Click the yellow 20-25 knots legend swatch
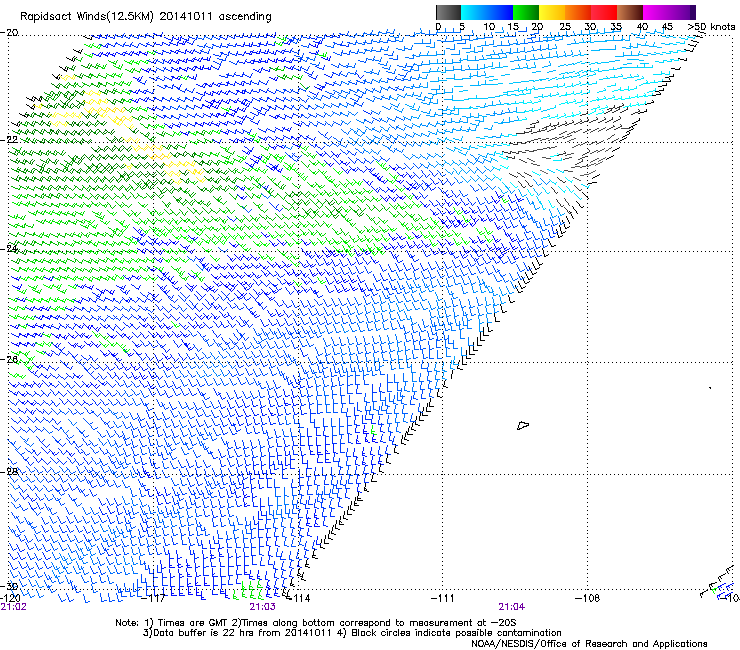The width and height of the screenshot is (740, 650). (x=552, y=12)
